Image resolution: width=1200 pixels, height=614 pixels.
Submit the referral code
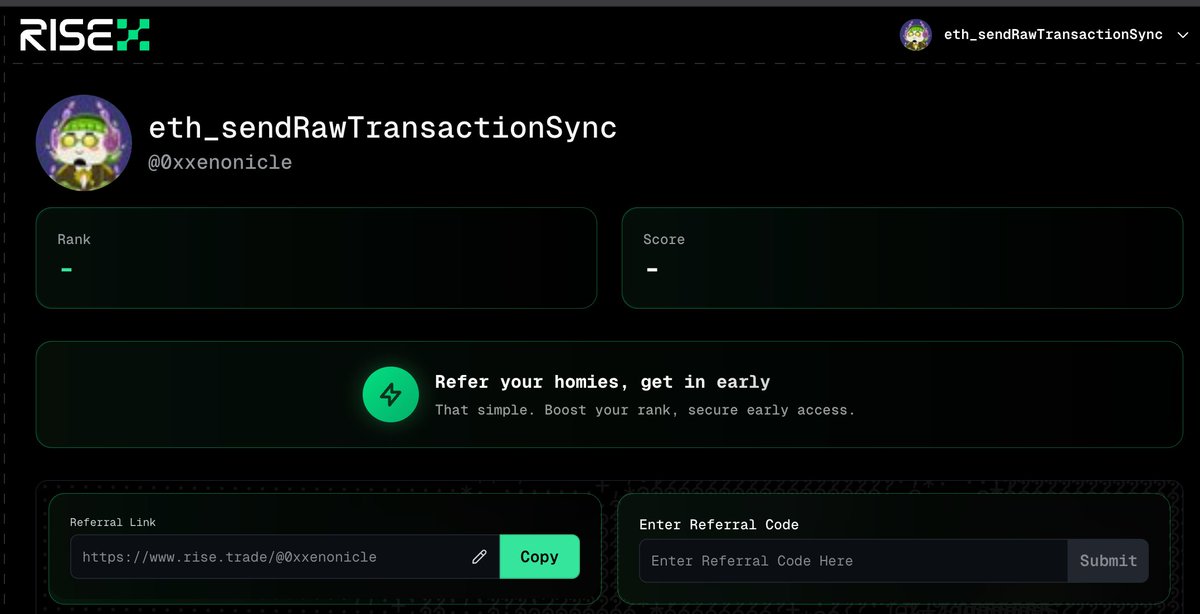click(1108, 561)
